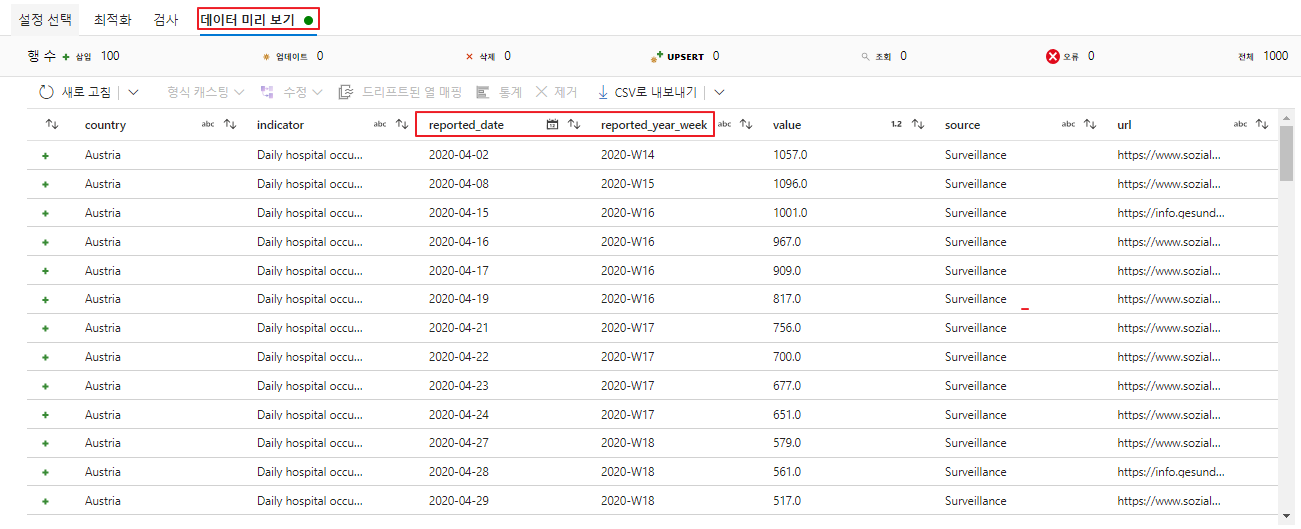The height and width of the screenshot is (529, 1301).
Task: Expand the CSV로 내보내기 dropdown arrow
Action: point(719,92)
